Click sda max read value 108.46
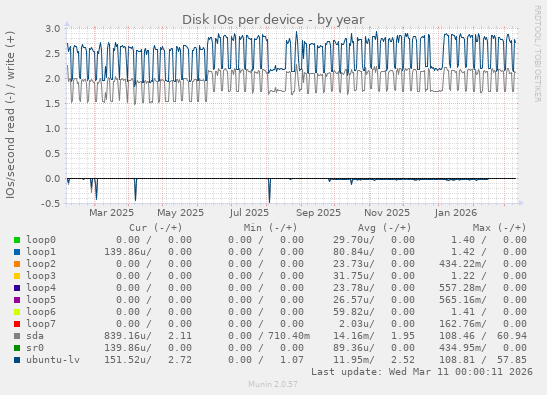 click(457, 336)
